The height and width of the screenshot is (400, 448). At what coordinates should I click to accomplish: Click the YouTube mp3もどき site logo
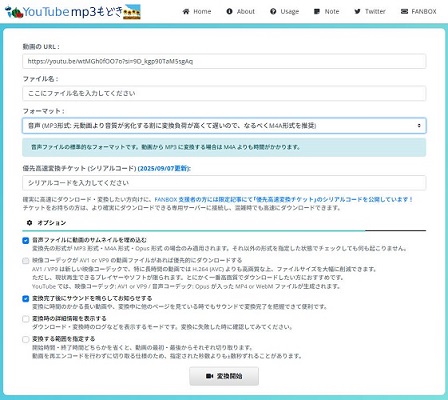click(x=73, y=12)
